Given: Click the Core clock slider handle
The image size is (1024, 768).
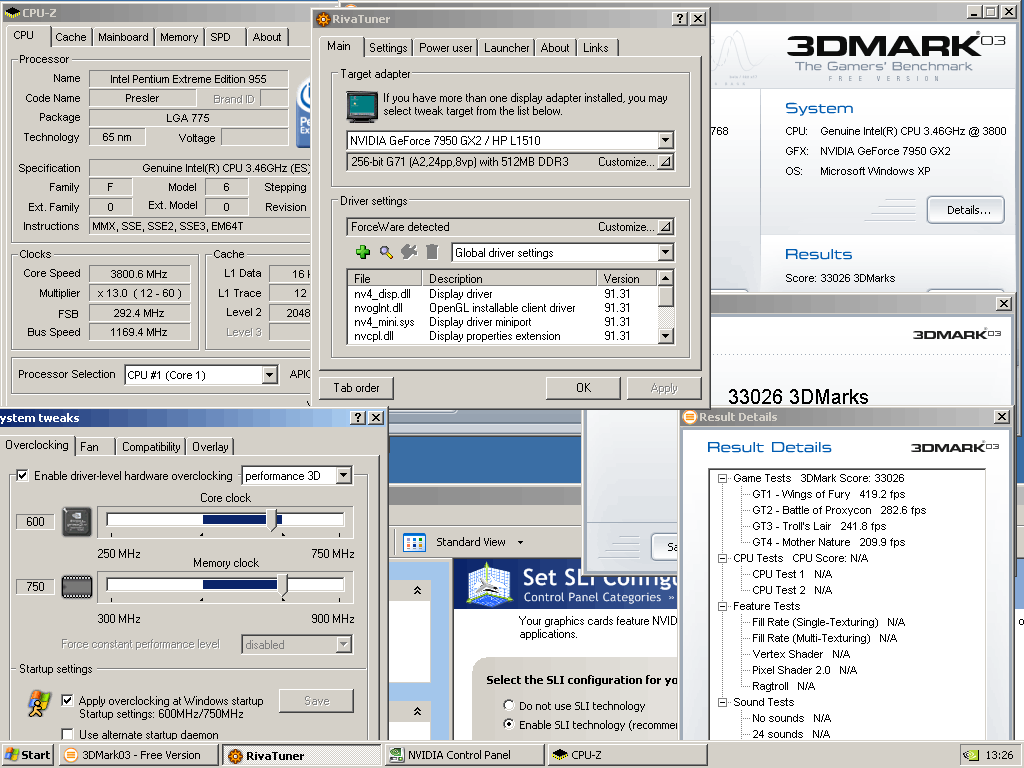Looking at the screenshot, I should (272, 520).
